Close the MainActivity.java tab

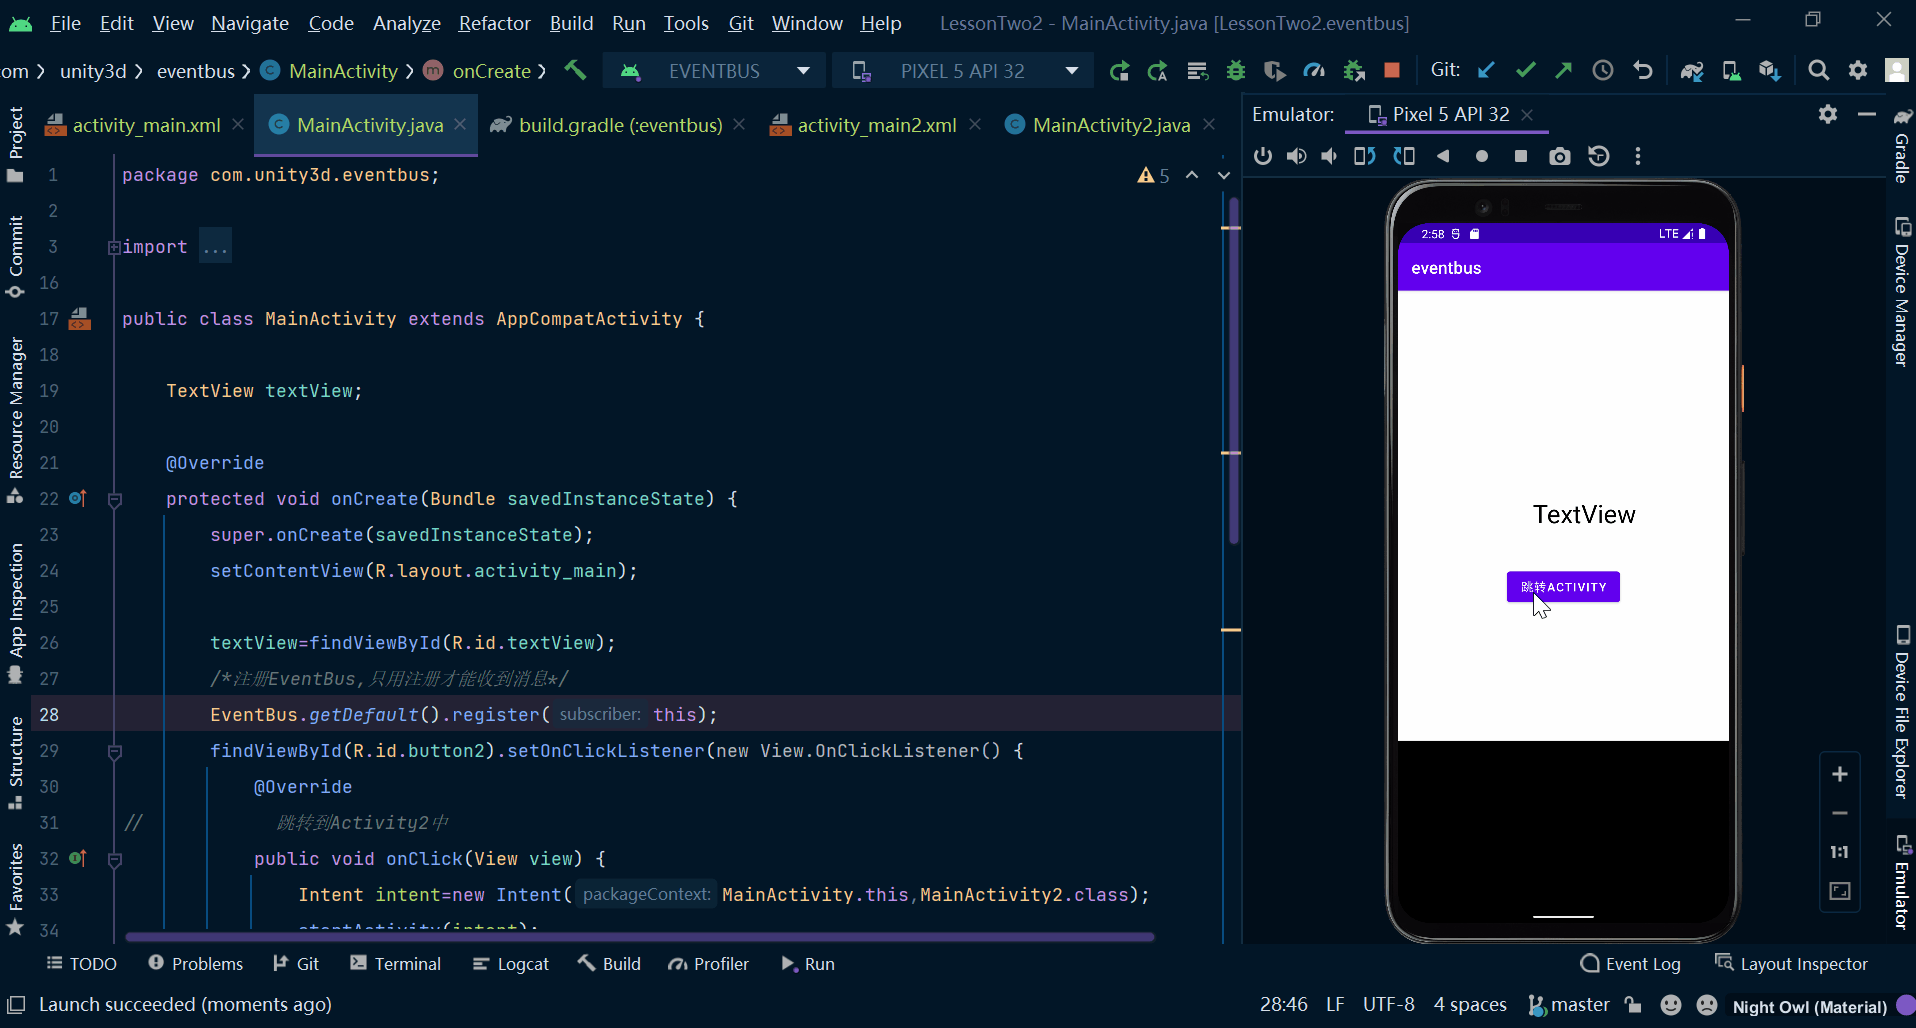[x=460, y=124]
